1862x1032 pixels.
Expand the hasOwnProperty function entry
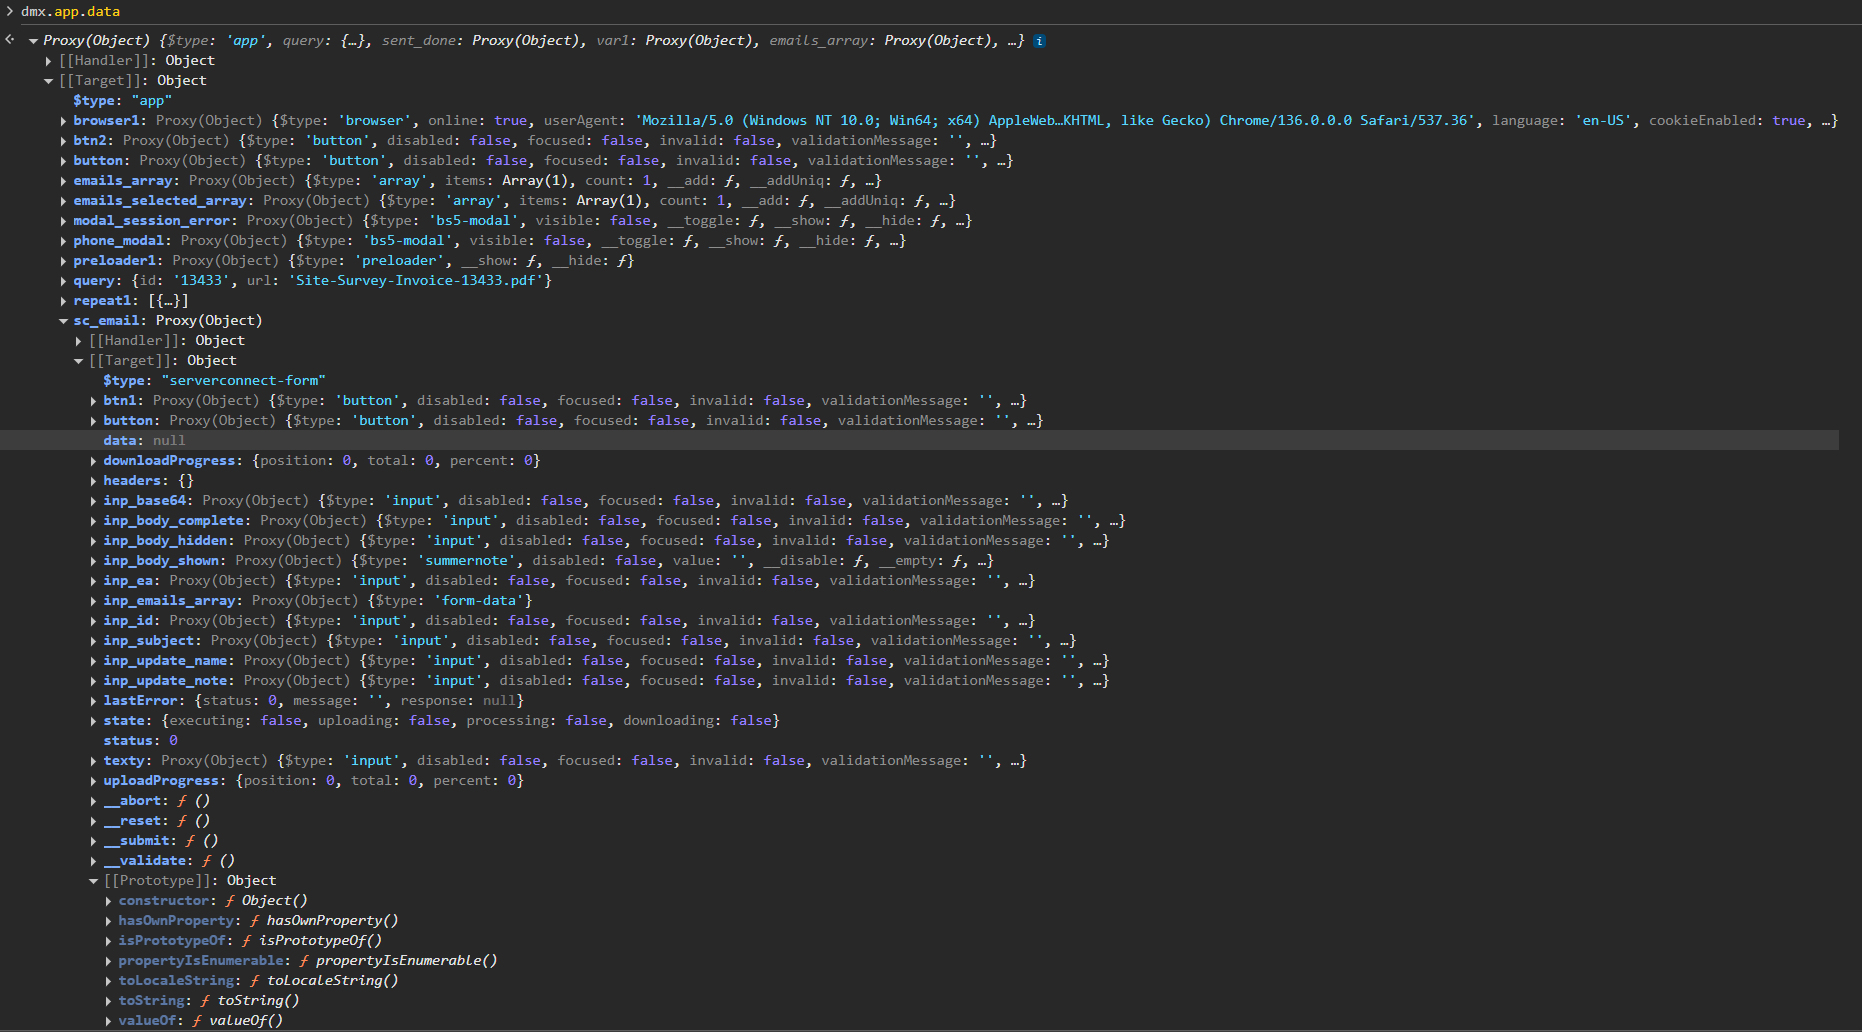(108, 921)
